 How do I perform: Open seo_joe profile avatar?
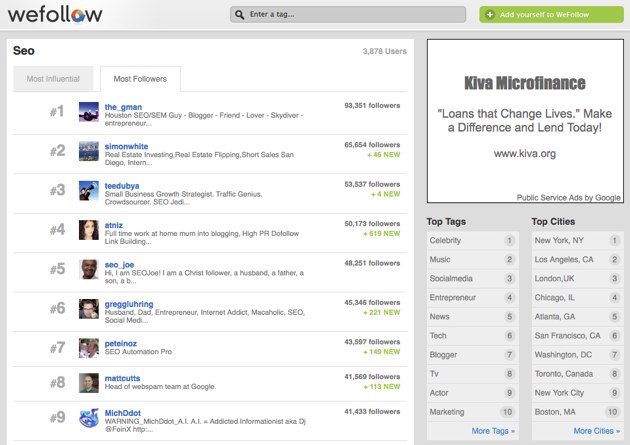(89, 269)
